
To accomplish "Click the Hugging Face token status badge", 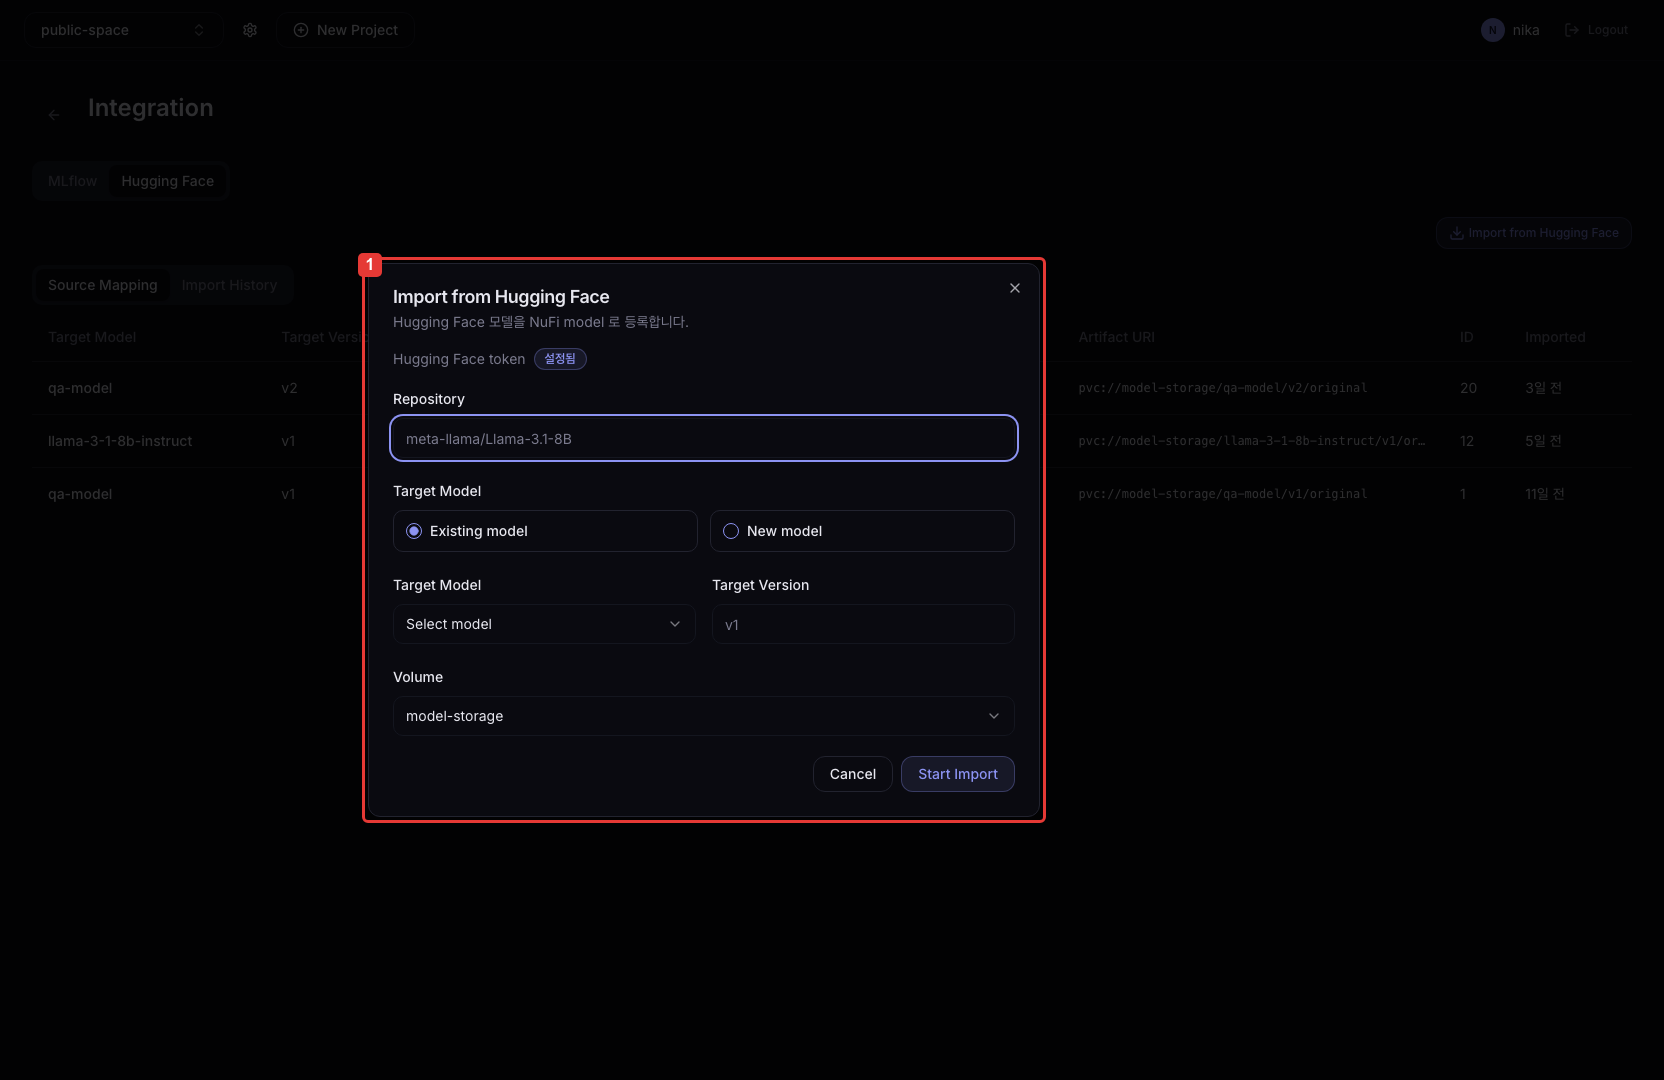I will point(560,359).
